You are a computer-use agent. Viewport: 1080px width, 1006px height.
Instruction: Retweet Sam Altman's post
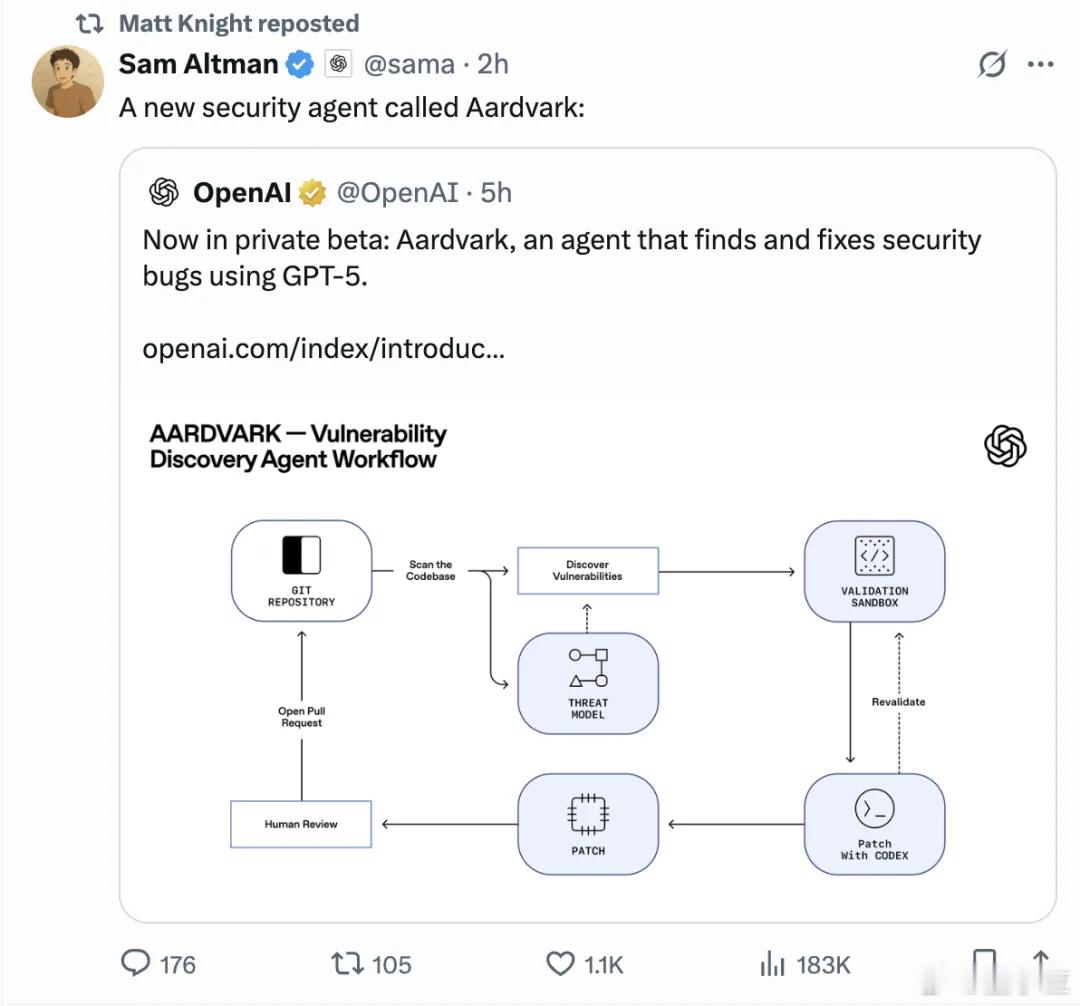[345, 964]
